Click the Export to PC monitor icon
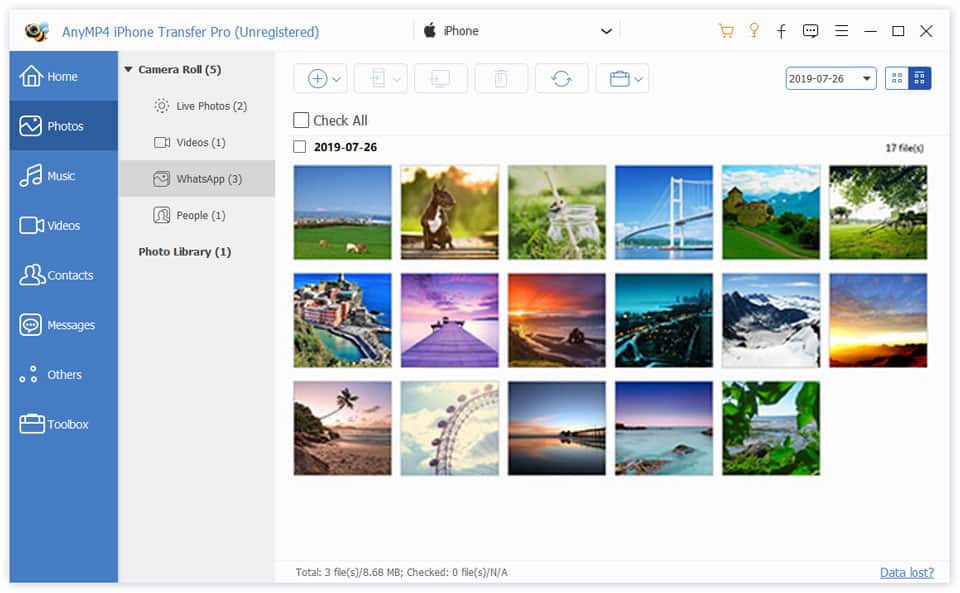 440,79
